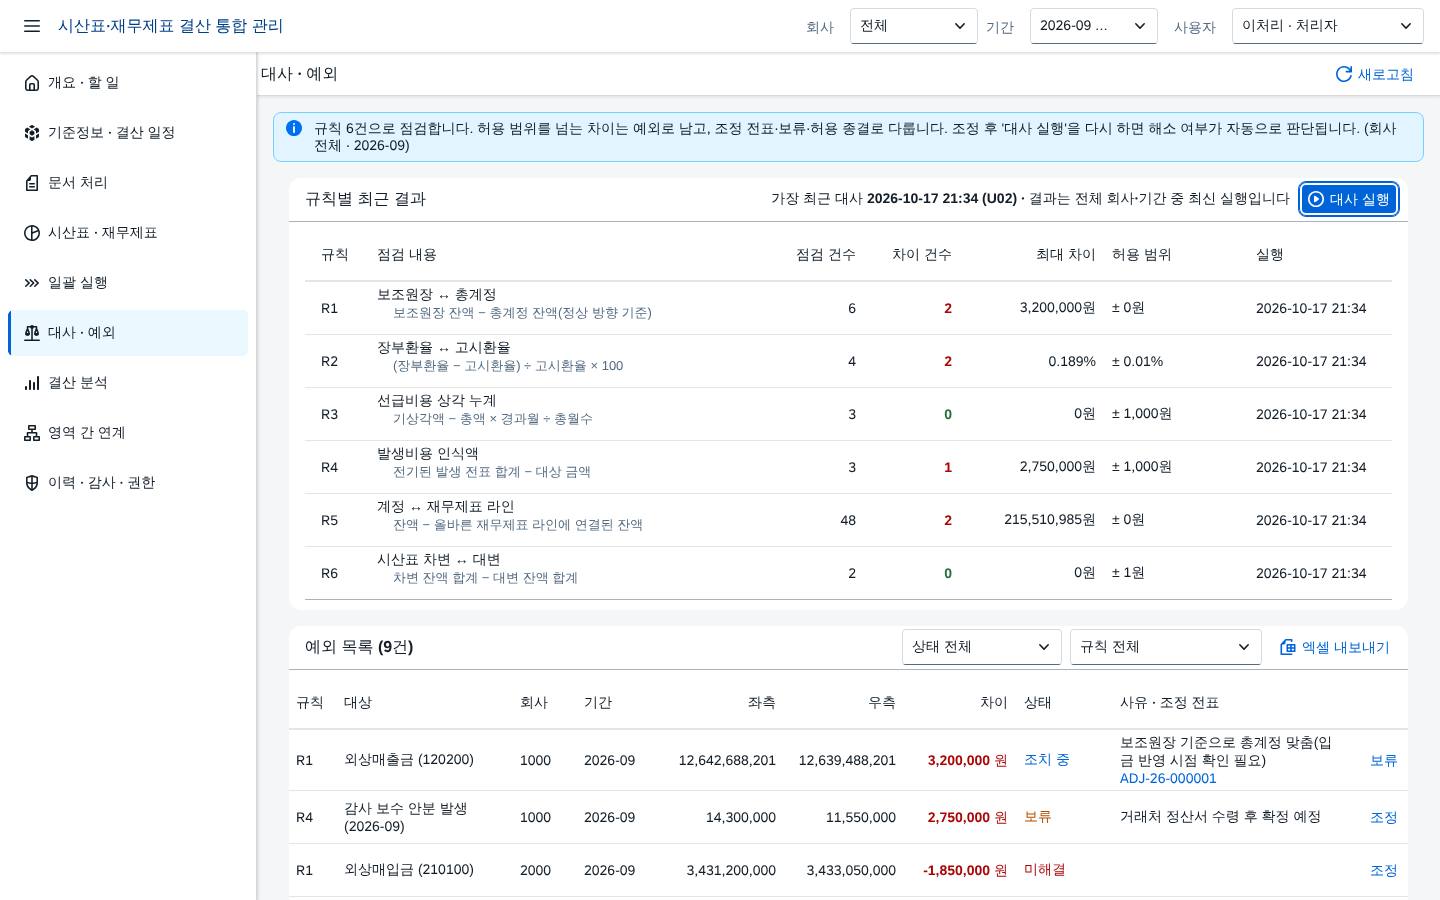Click the icon beside 기준정보 · 결산 일정
Image resolution: width=1440 pixels, height=900 pixels.
(32, 133)
